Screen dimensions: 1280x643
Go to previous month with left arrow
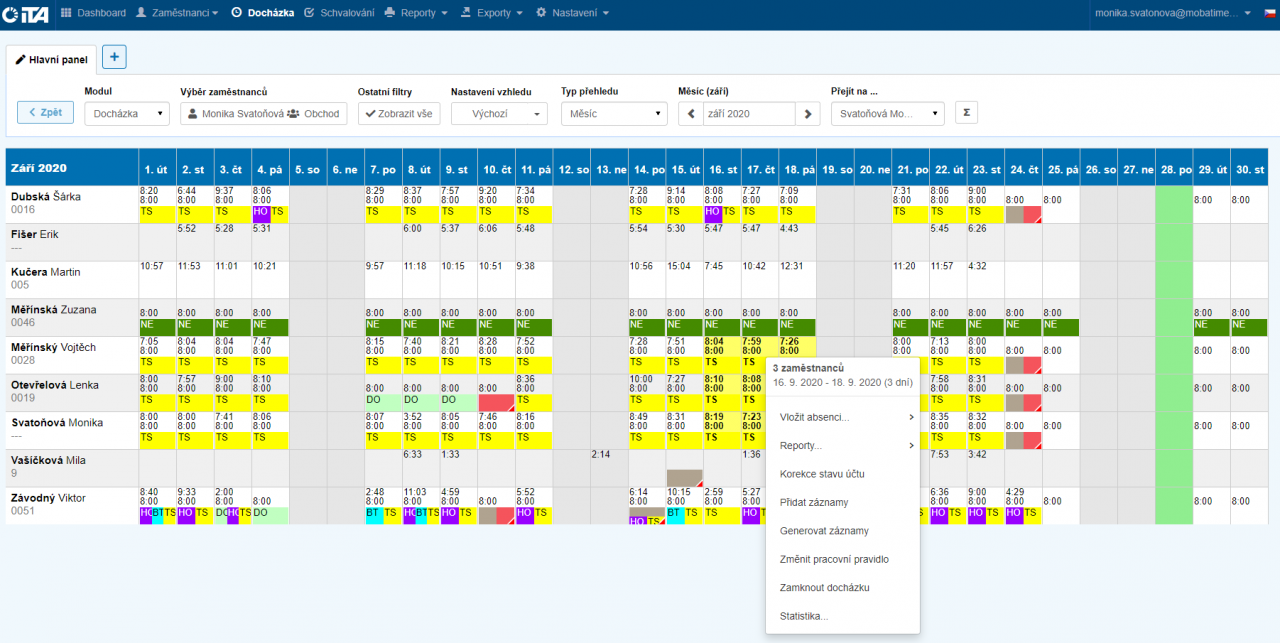click(690, 114)
